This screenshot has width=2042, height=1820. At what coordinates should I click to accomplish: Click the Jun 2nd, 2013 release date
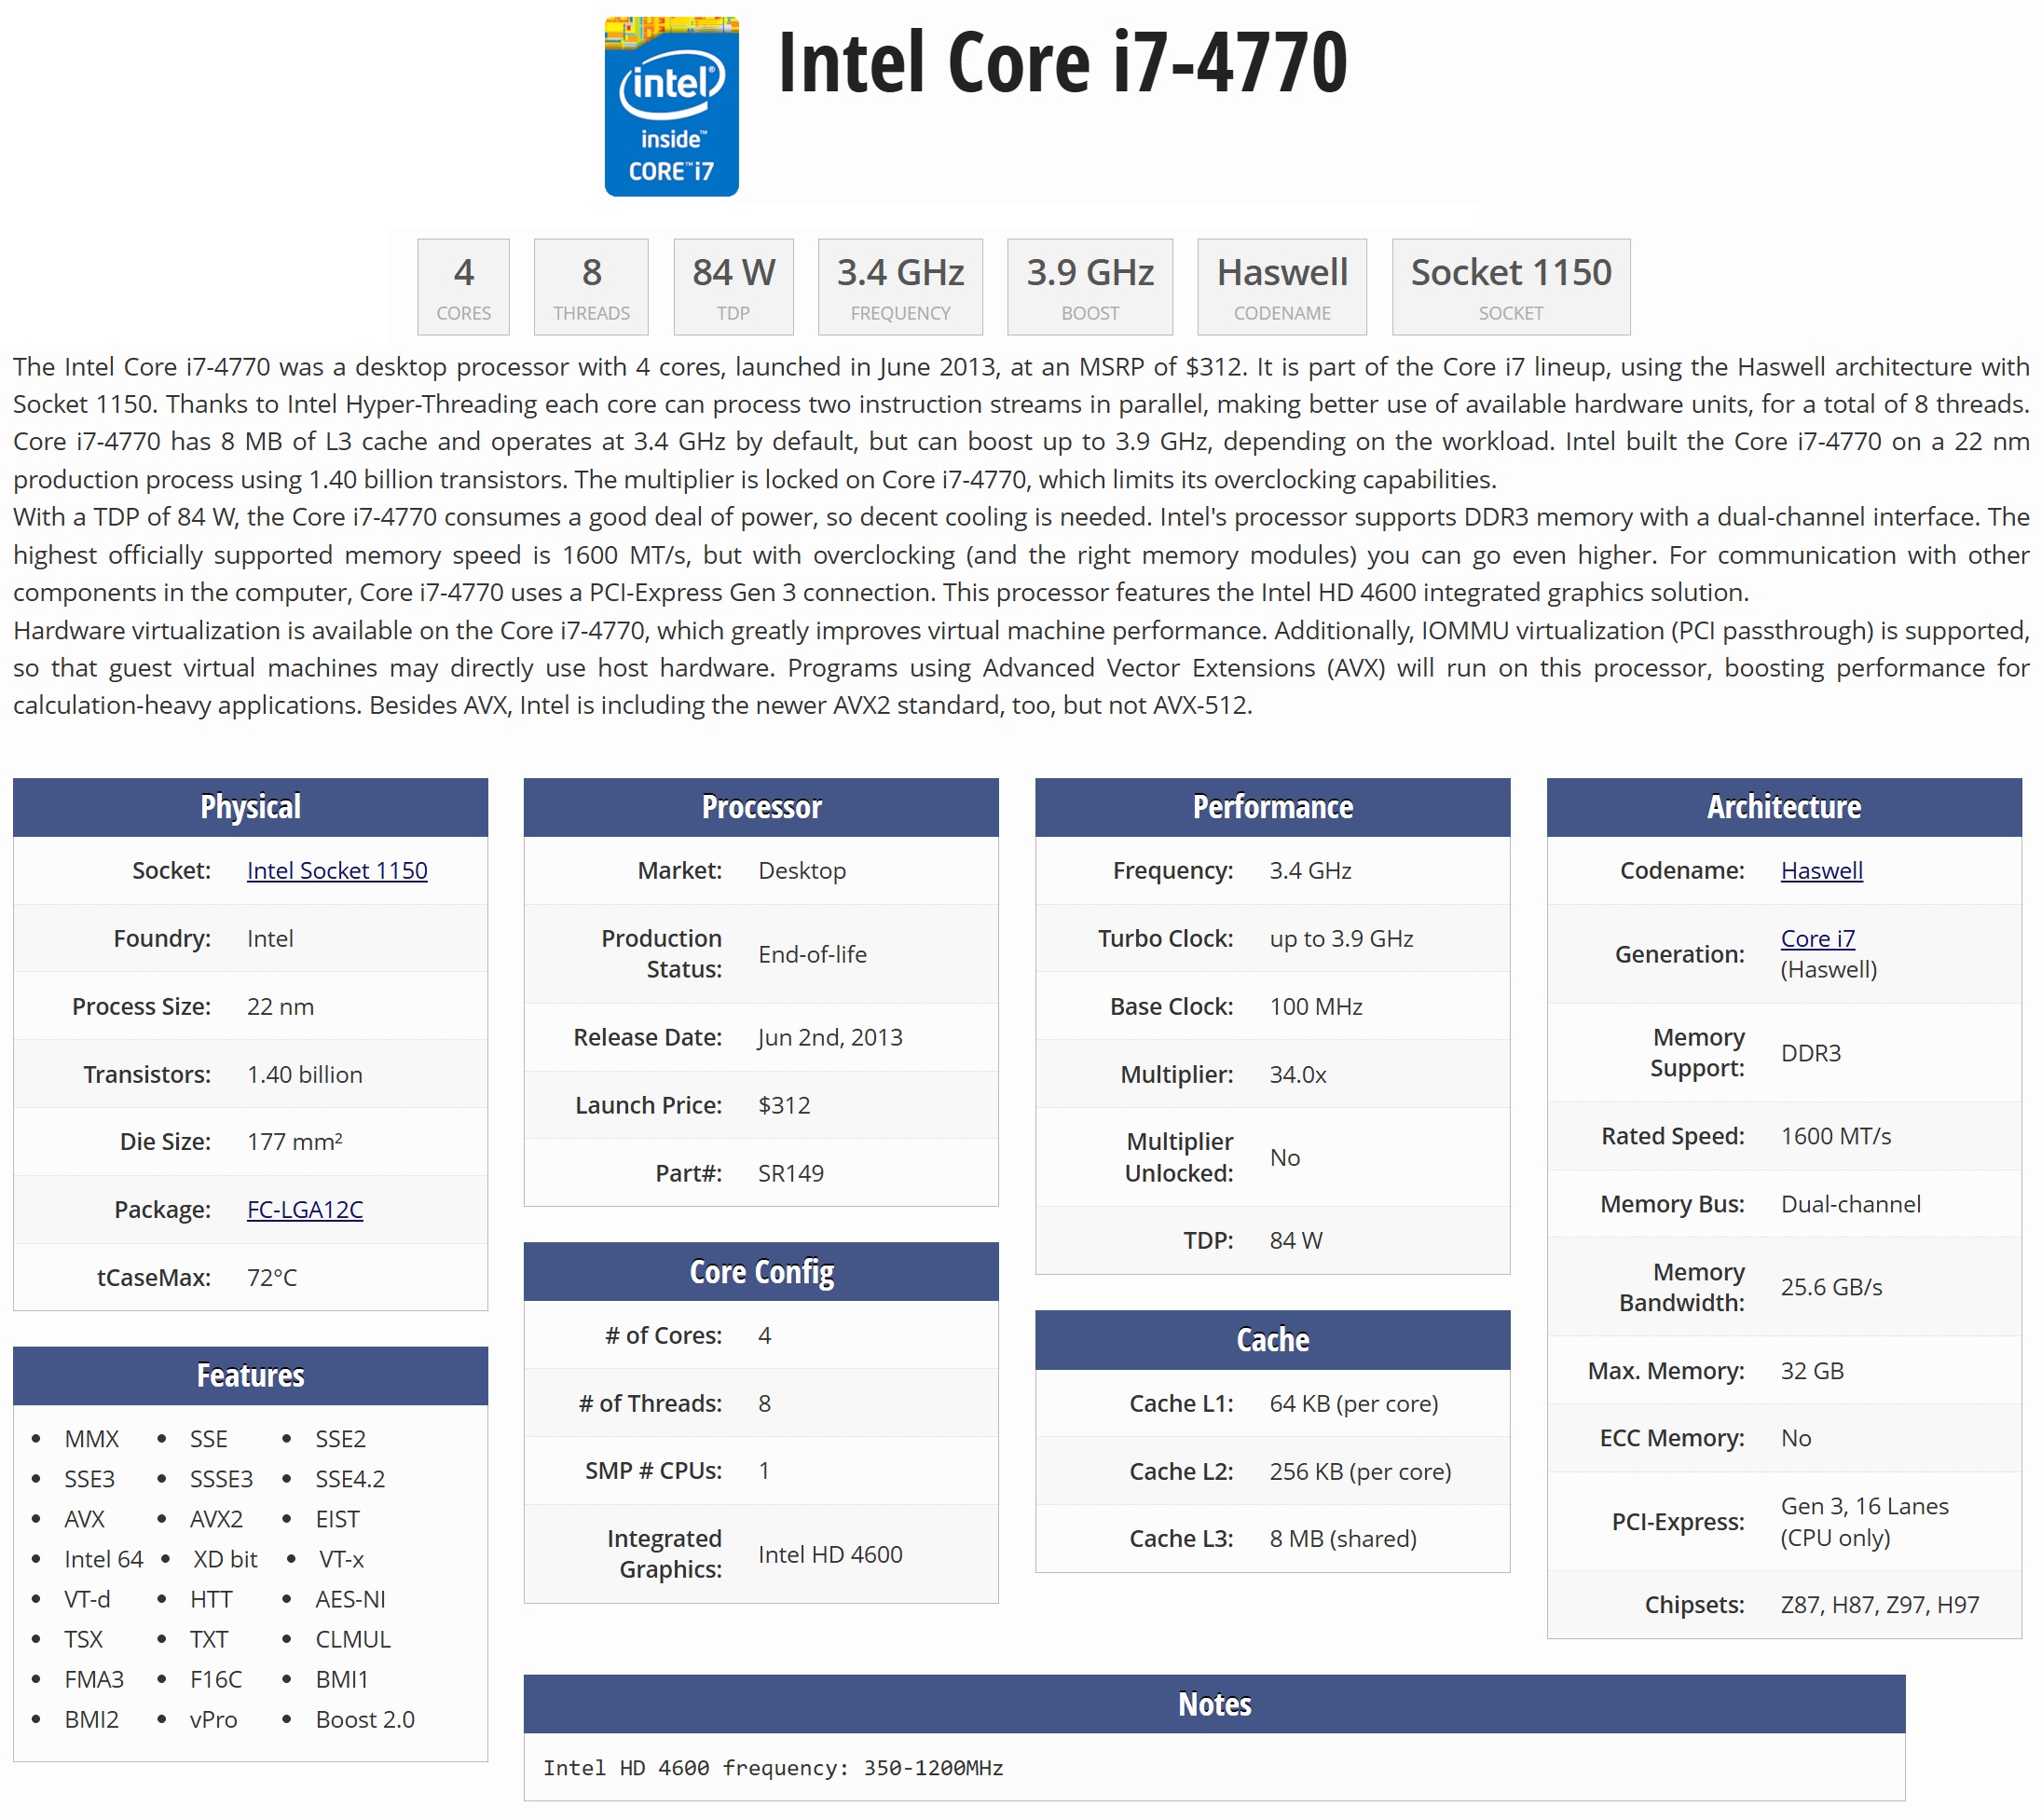tap(830, 1037)
